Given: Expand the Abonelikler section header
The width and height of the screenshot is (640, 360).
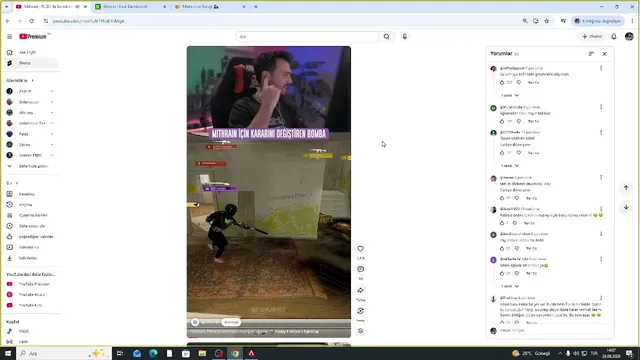Looking at the screenshot, I should click(x=20, y=80).
